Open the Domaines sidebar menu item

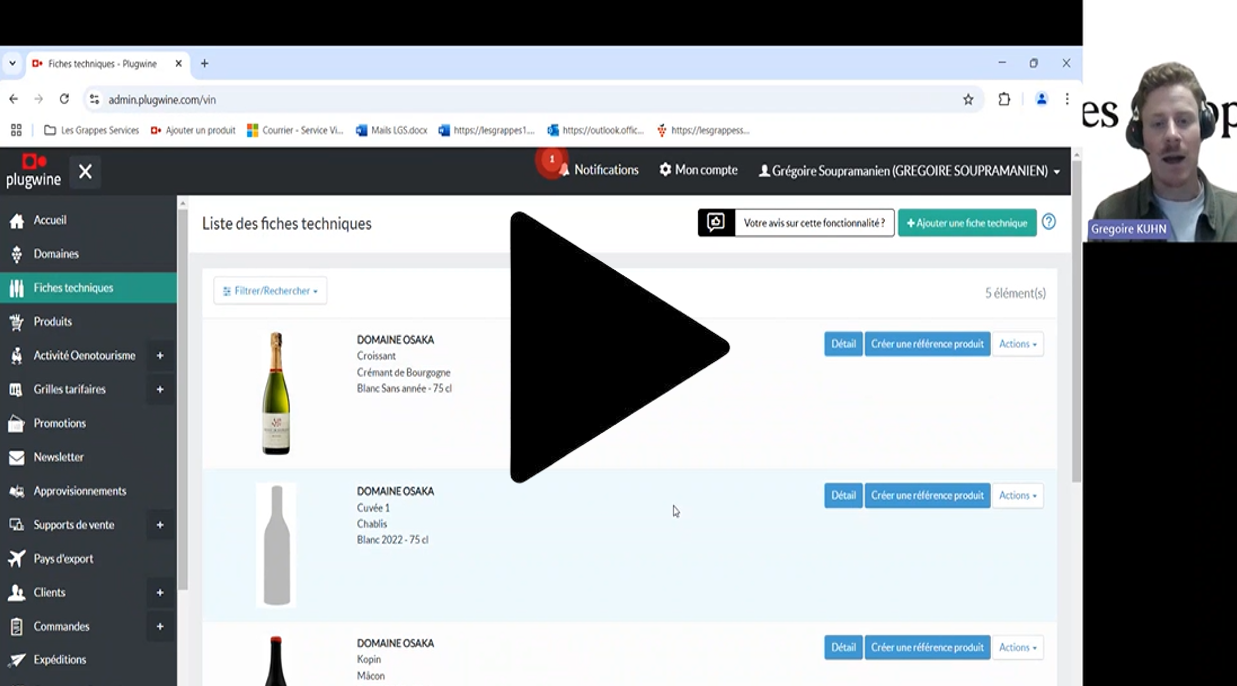click(56, 254)
